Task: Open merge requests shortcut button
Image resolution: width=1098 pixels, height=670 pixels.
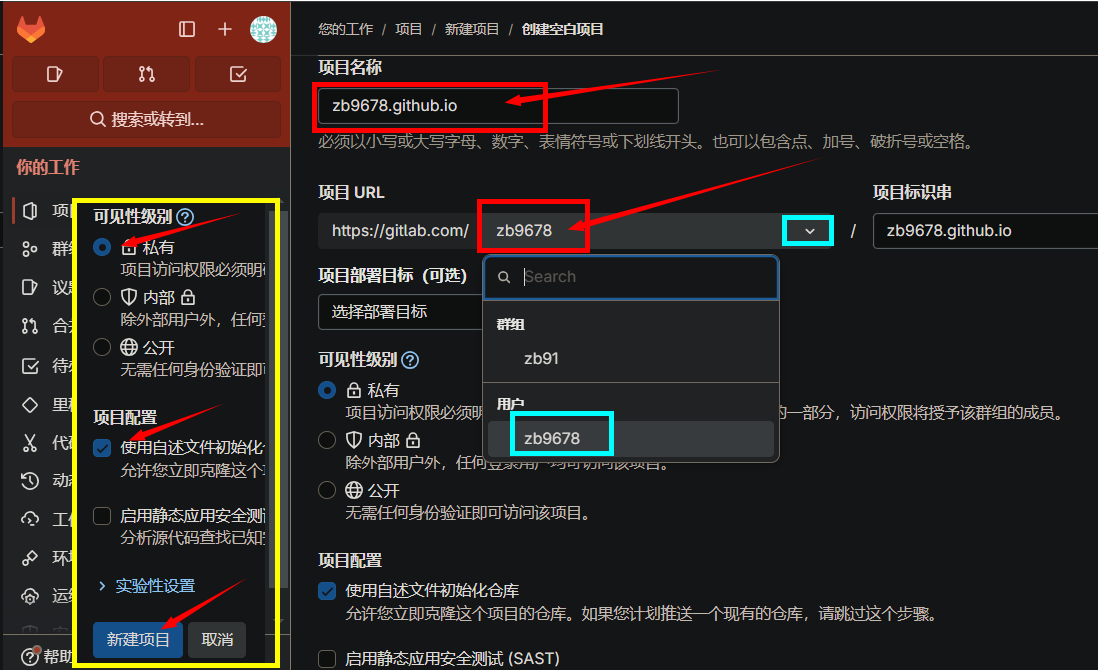Action: 146,74
